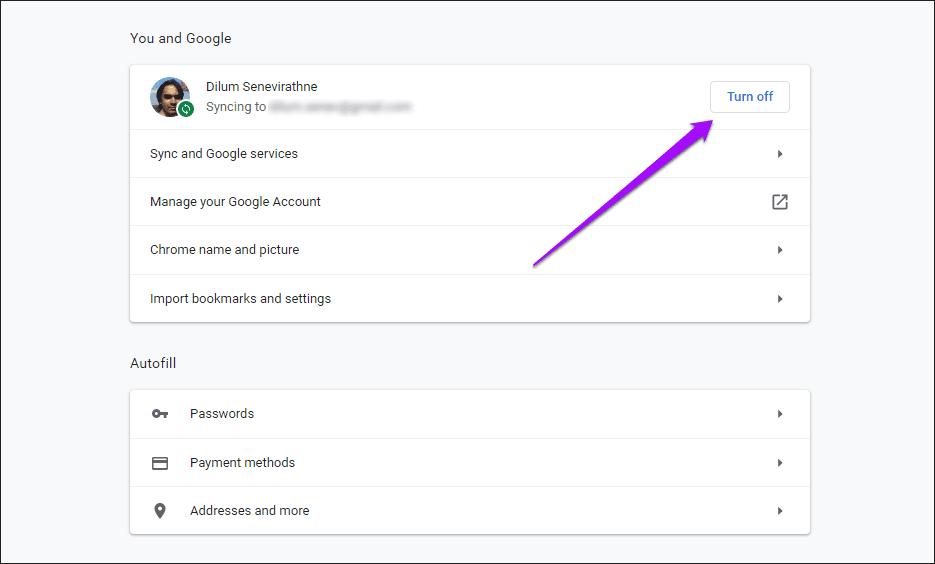Viewport: 935px width, 564px height.
Task: Click the Turn off sync button
Action: click(750, 97)
